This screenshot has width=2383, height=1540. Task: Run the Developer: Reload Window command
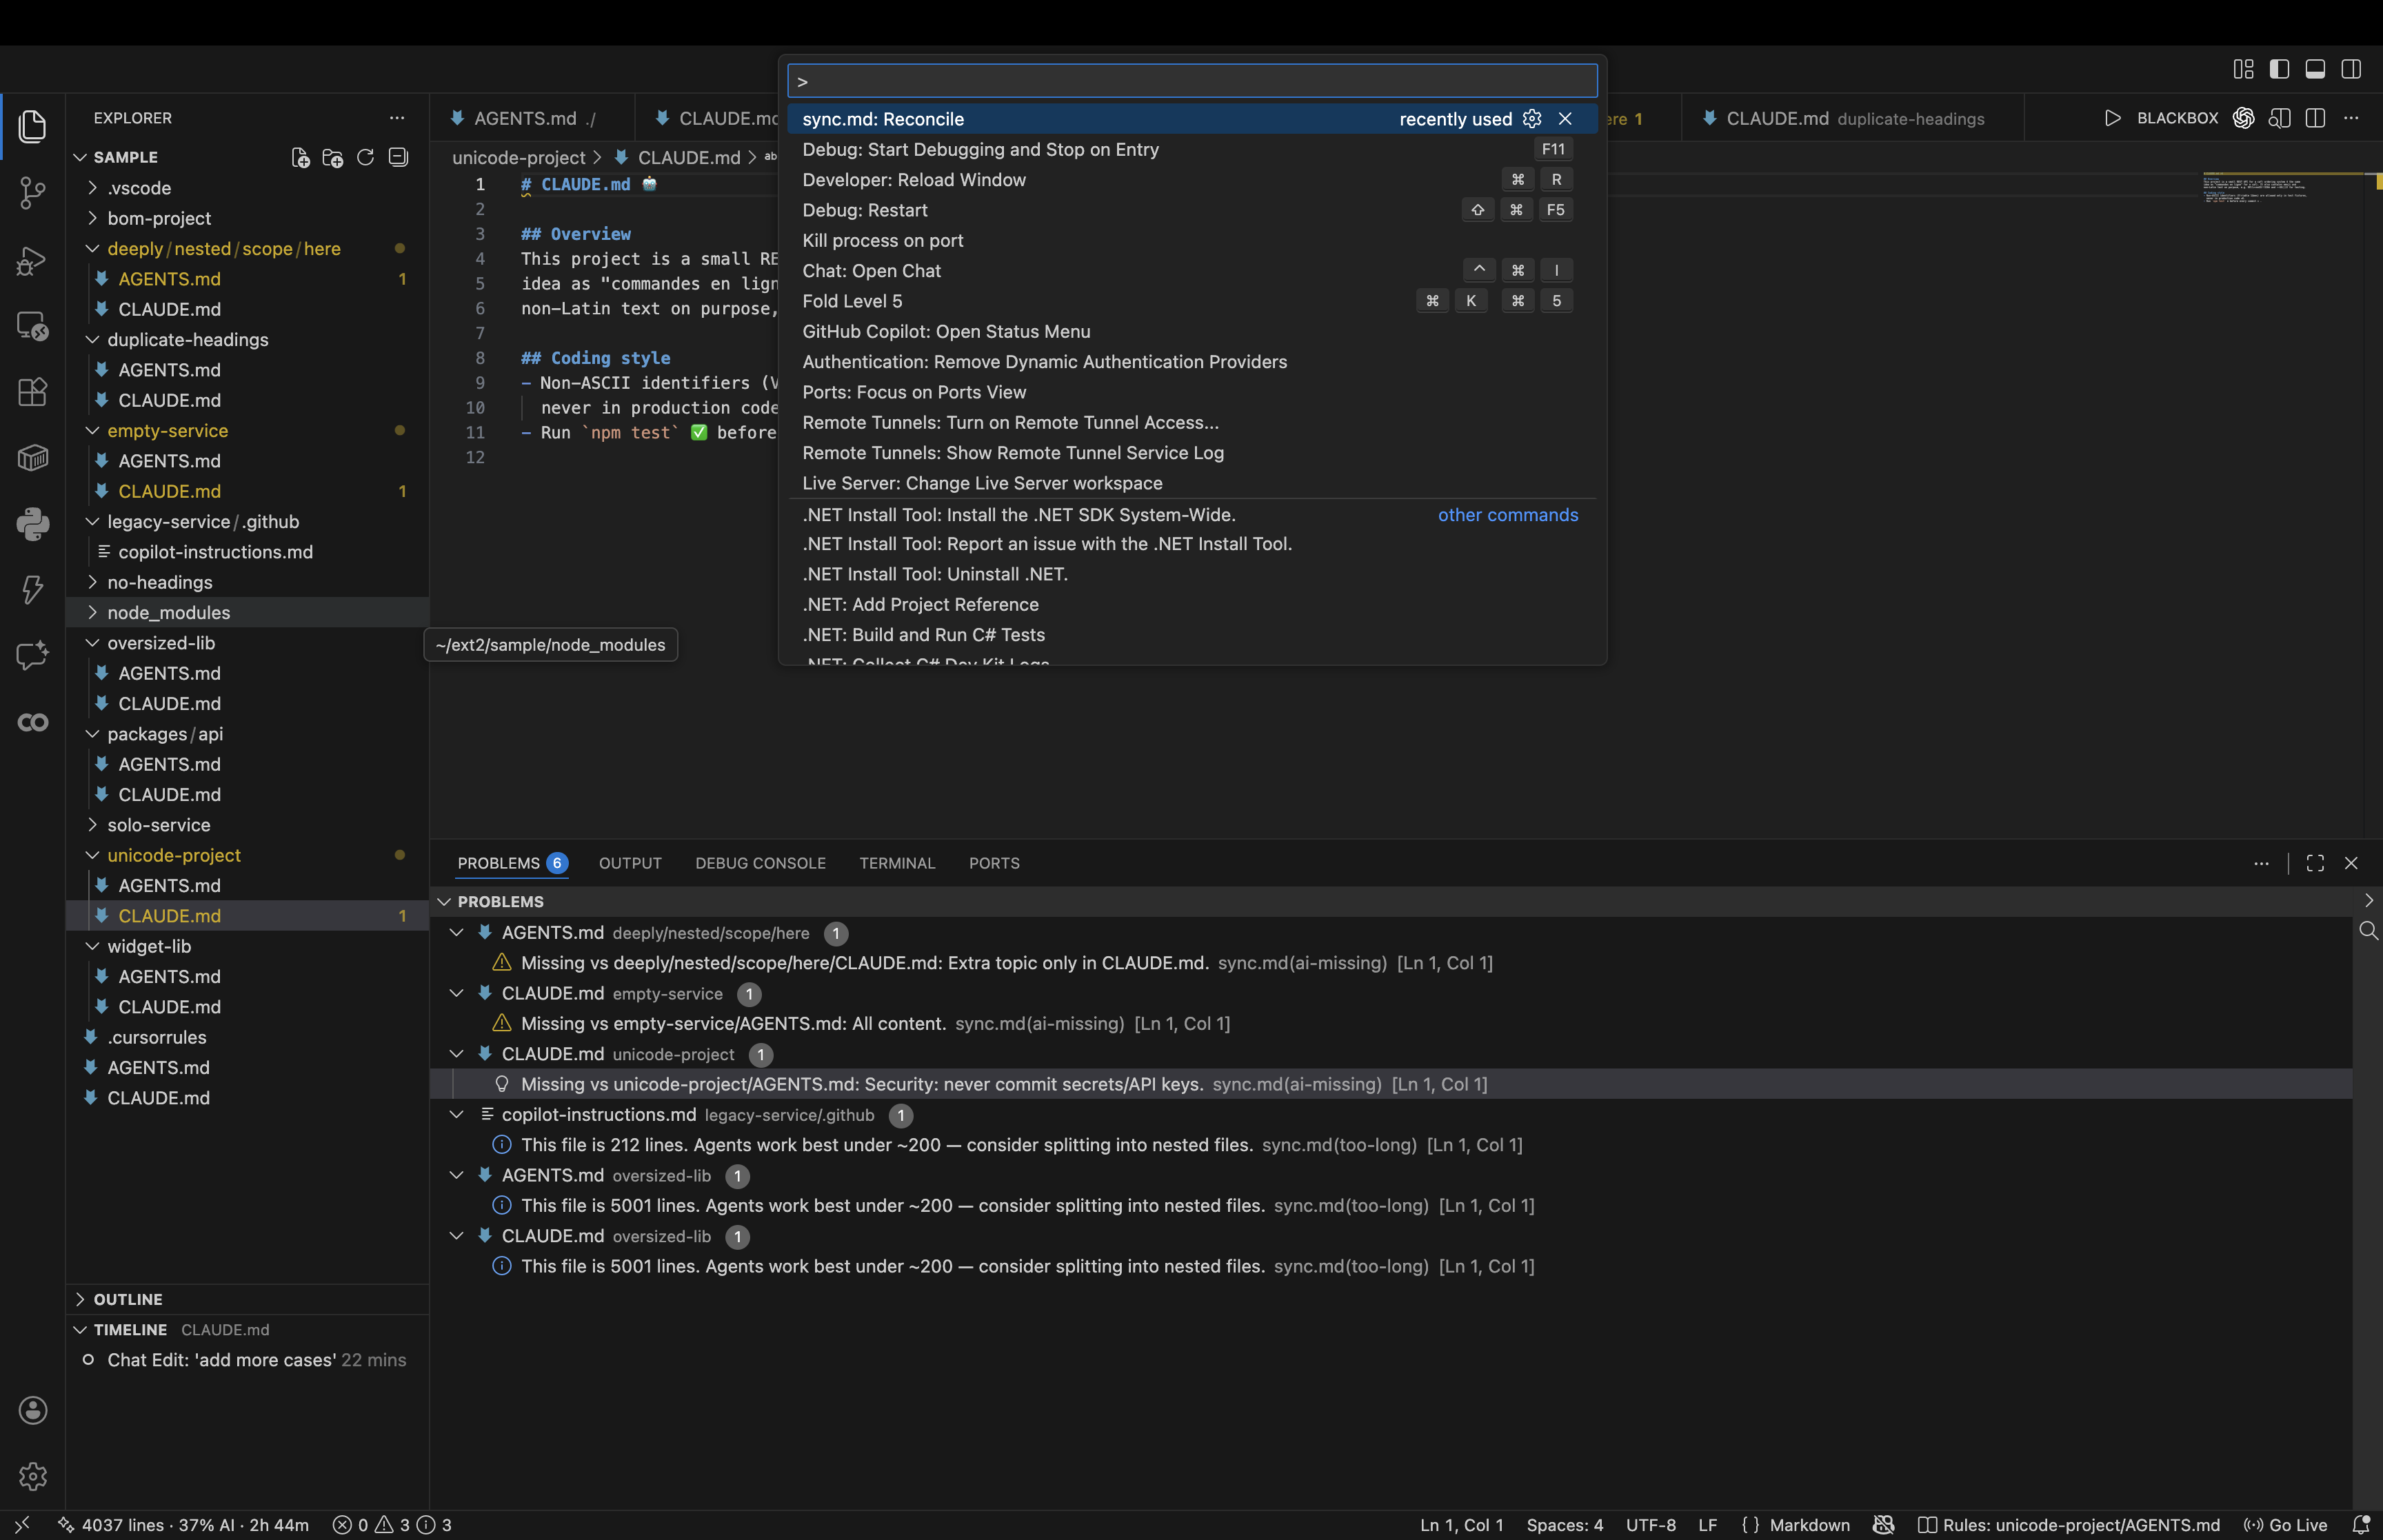click(x=1192, y=180)
